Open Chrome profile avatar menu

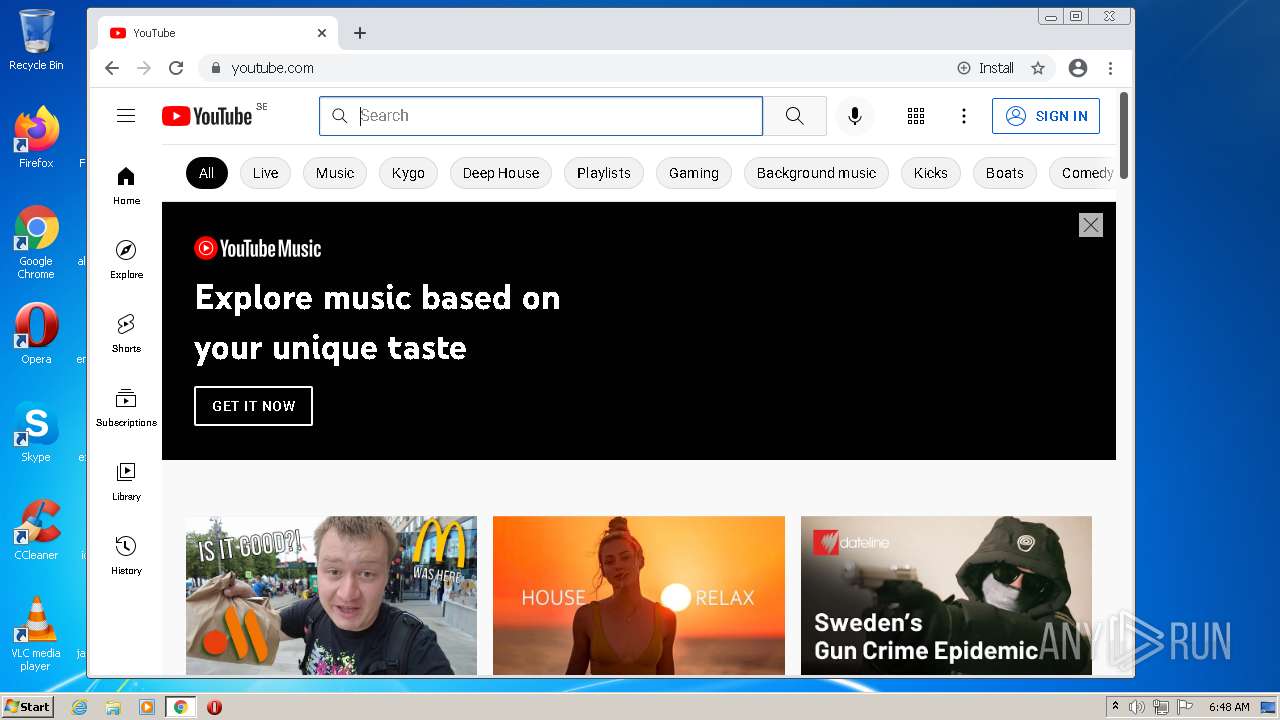(1078, 68)
